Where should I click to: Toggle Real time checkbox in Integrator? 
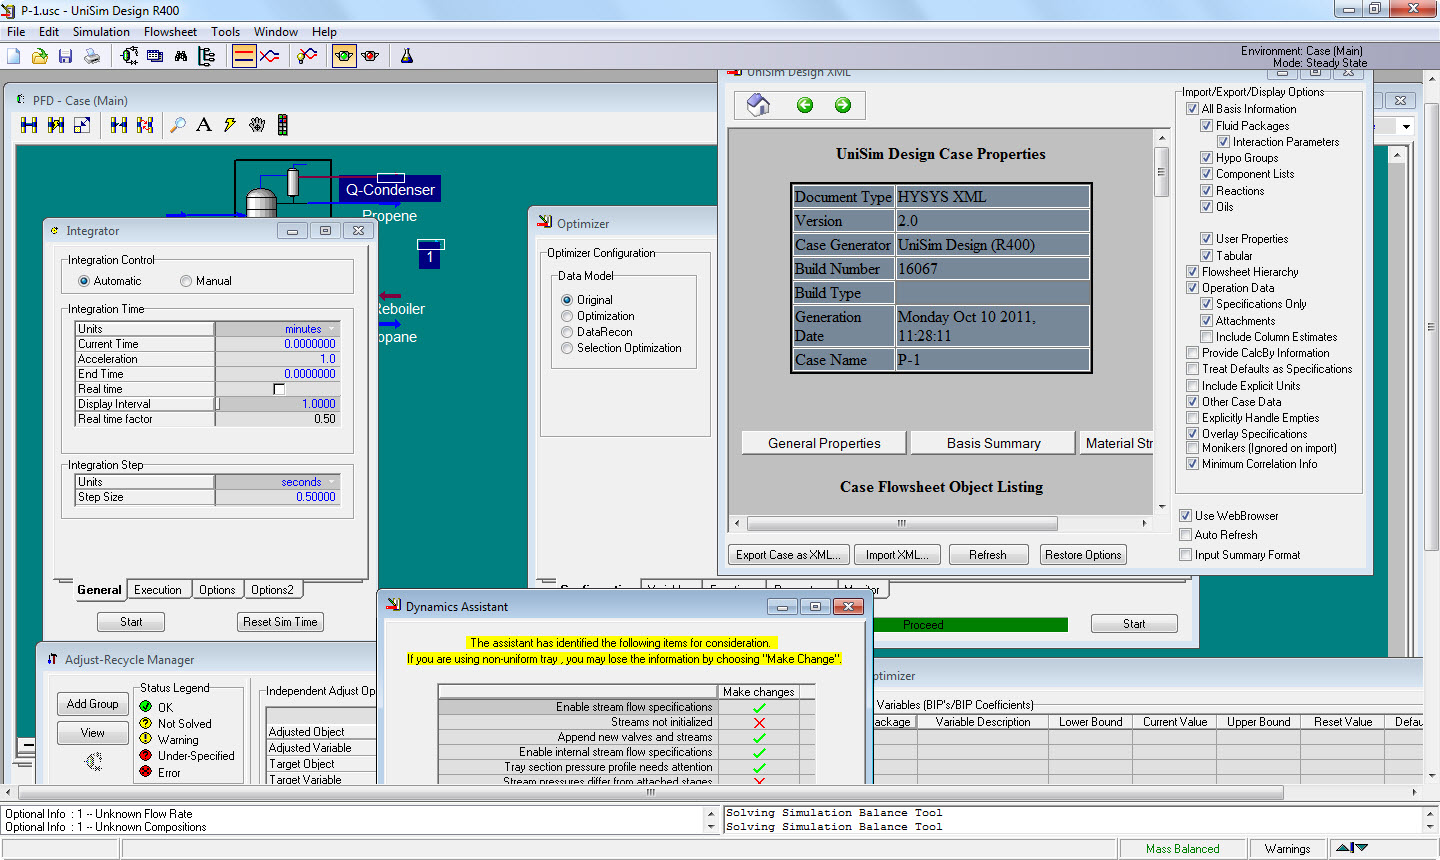pos(279,389)
